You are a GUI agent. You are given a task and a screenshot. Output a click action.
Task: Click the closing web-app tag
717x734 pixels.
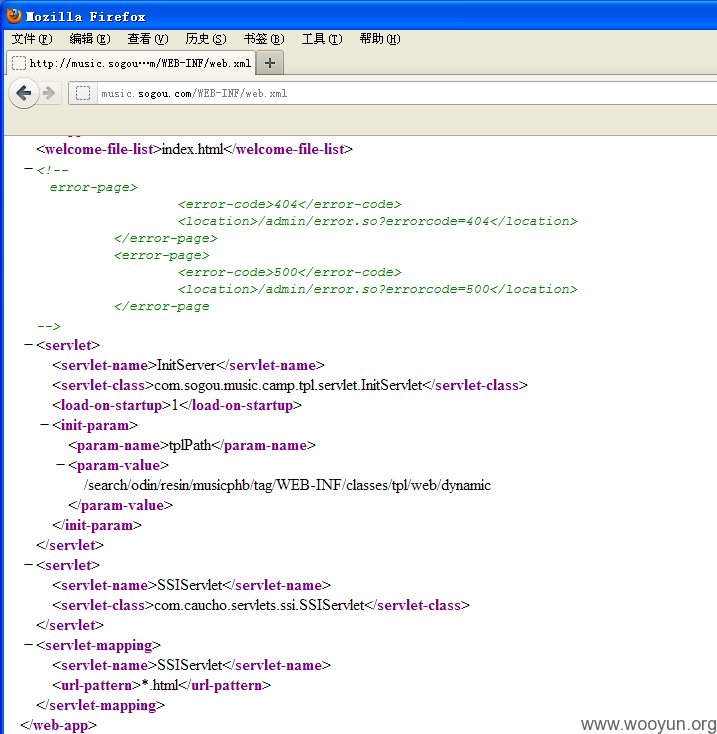point(59,725)
